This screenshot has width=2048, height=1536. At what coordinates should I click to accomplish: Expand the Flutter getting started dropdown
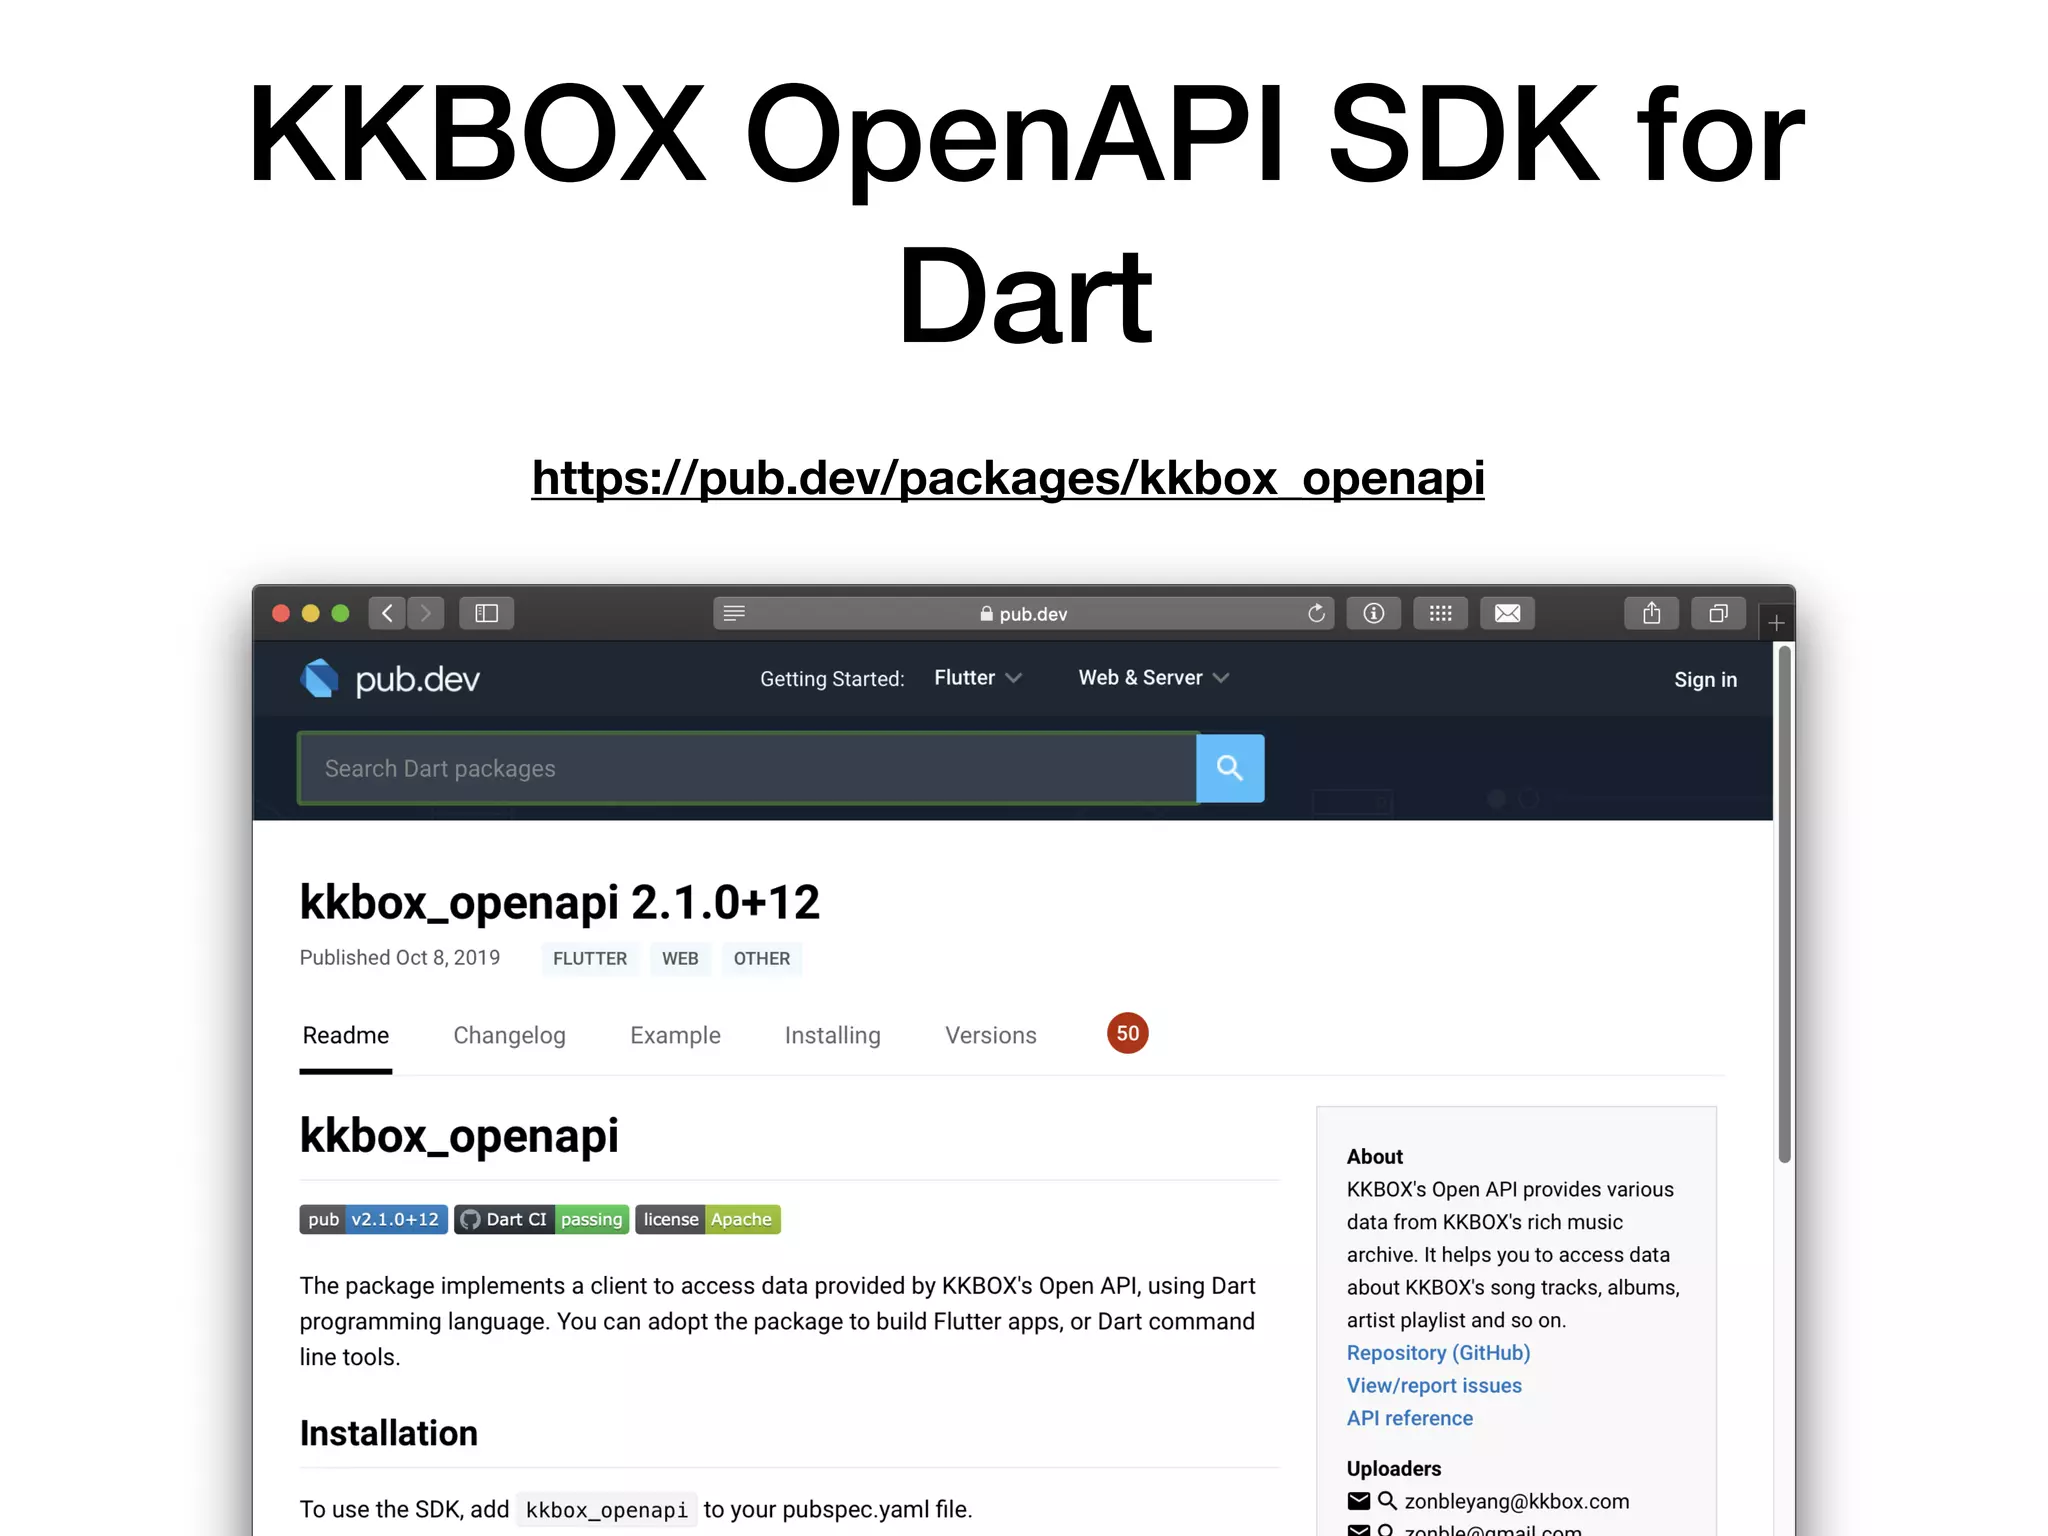tap(978, 678)
